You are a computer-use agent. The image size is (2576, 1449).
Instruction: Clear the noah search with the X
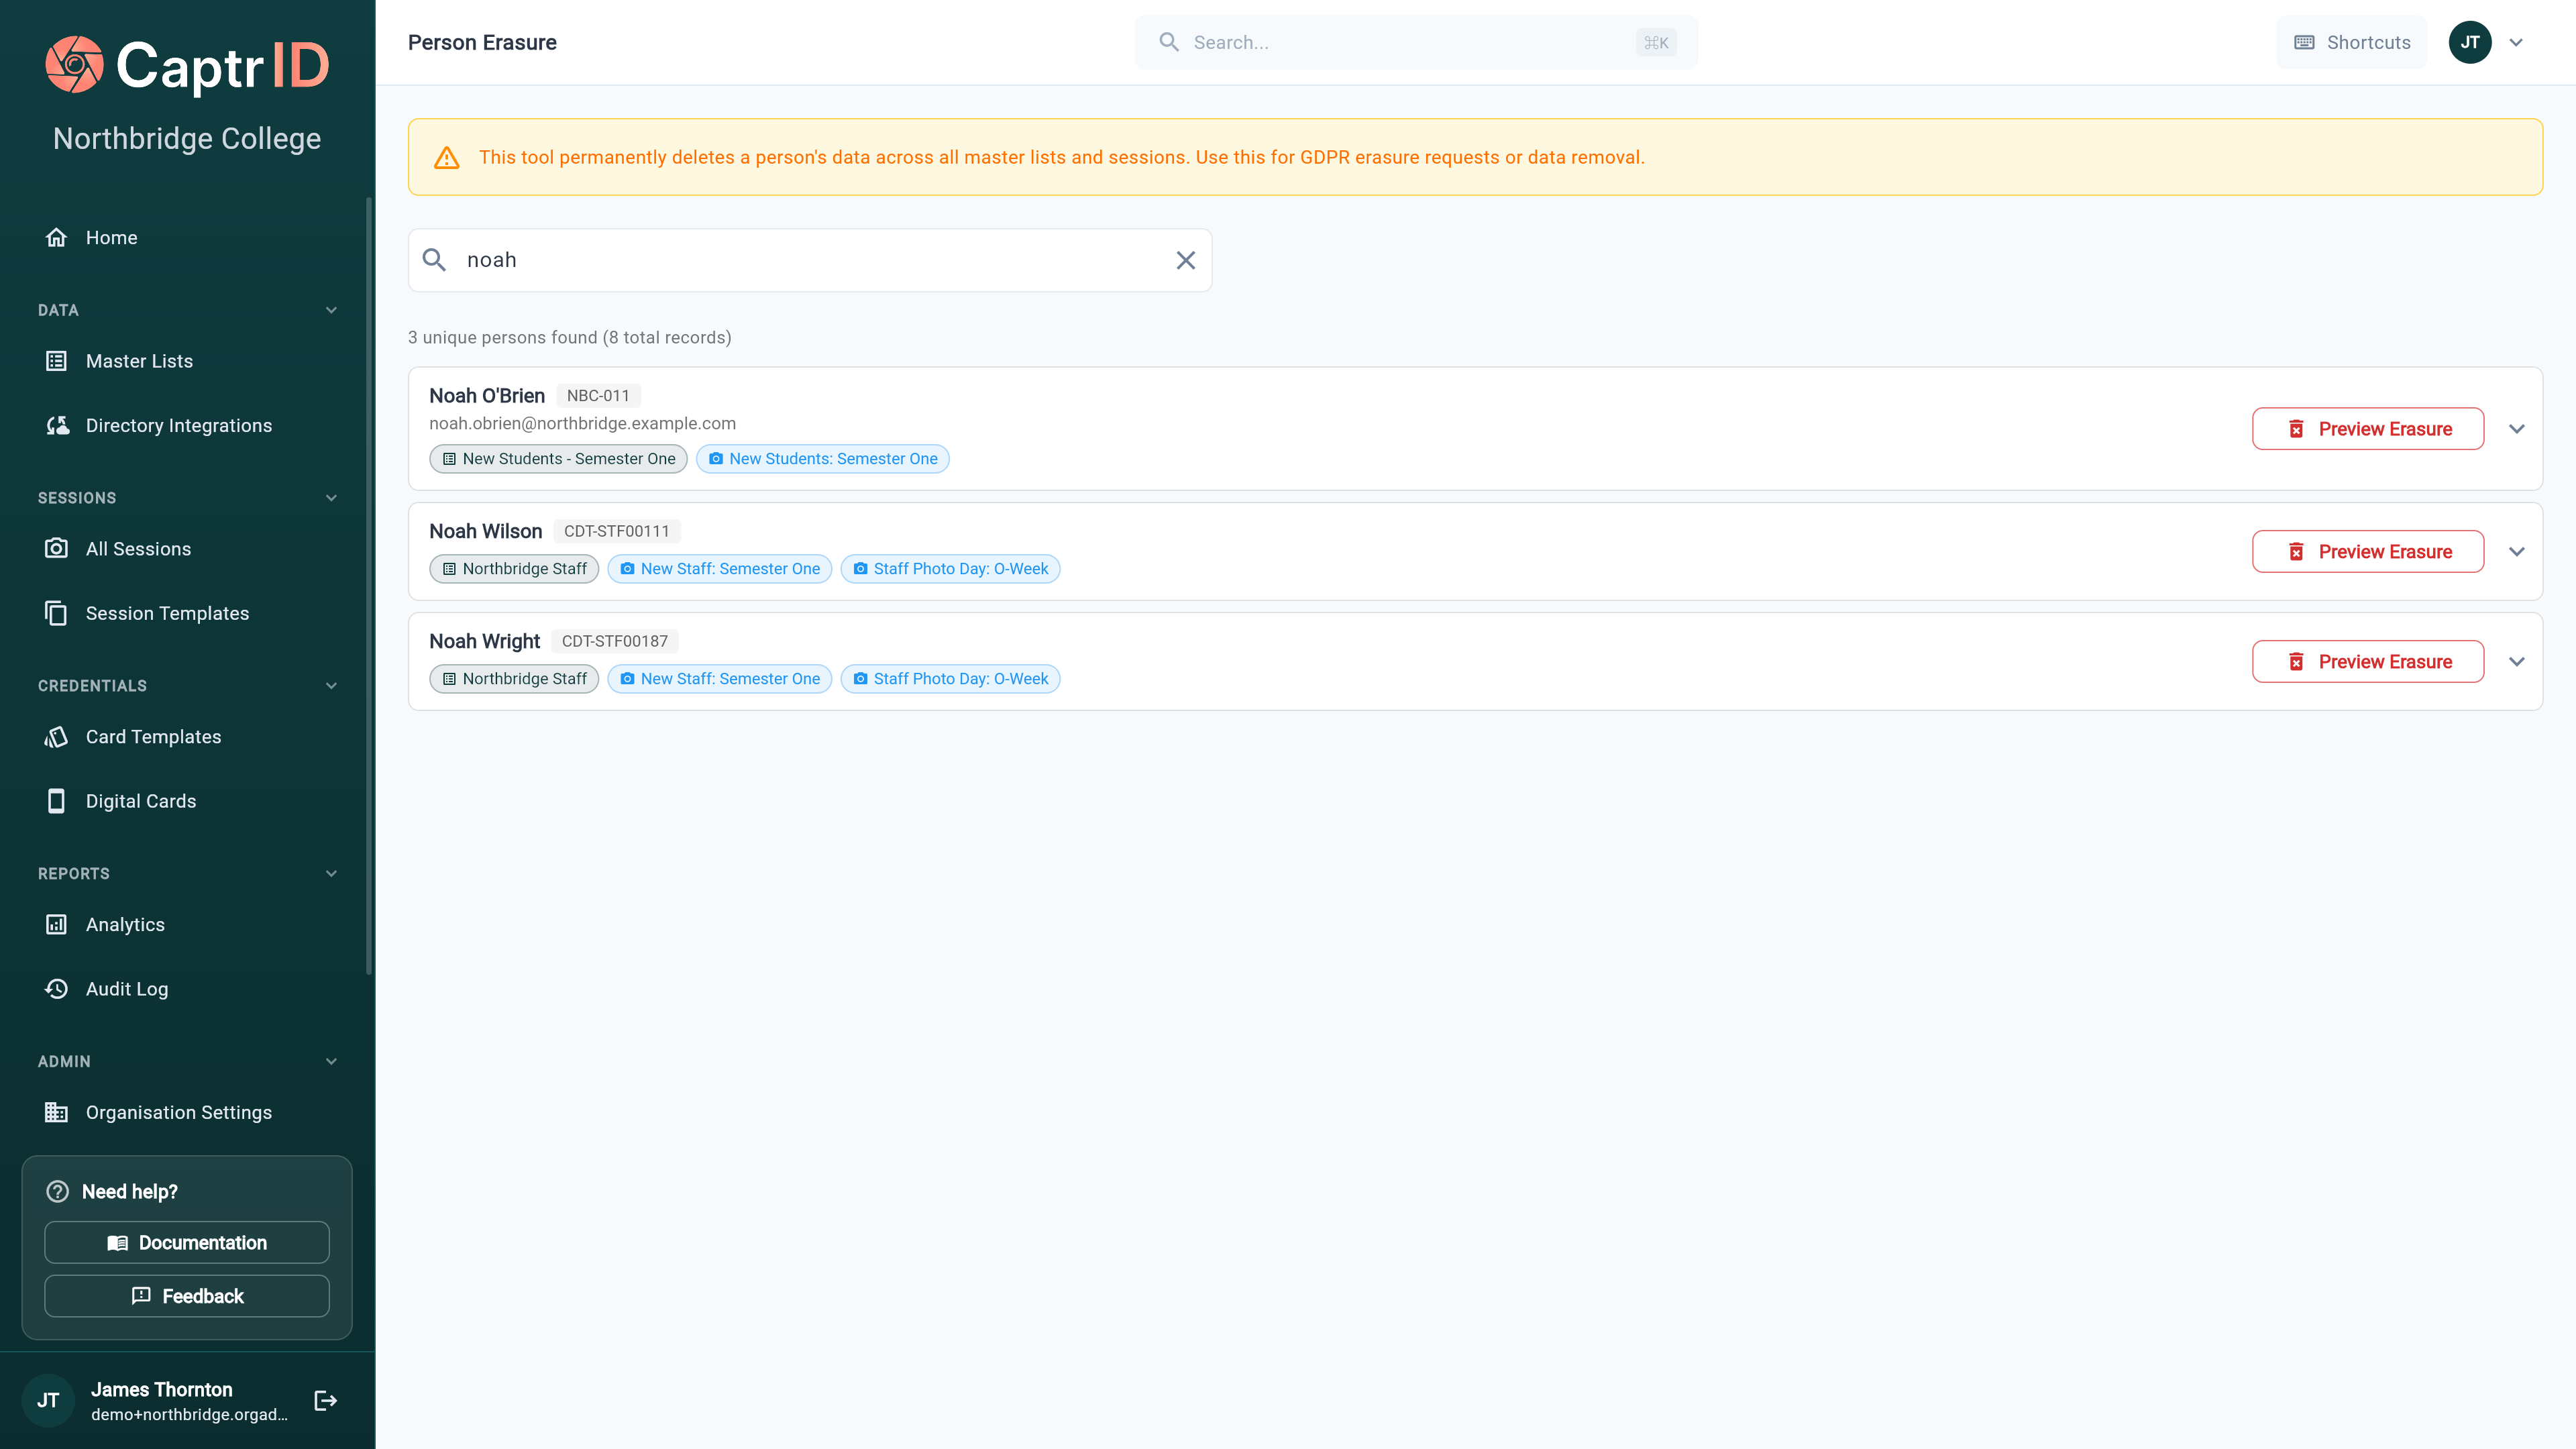pyautogui.click(x=1186, y=260)
